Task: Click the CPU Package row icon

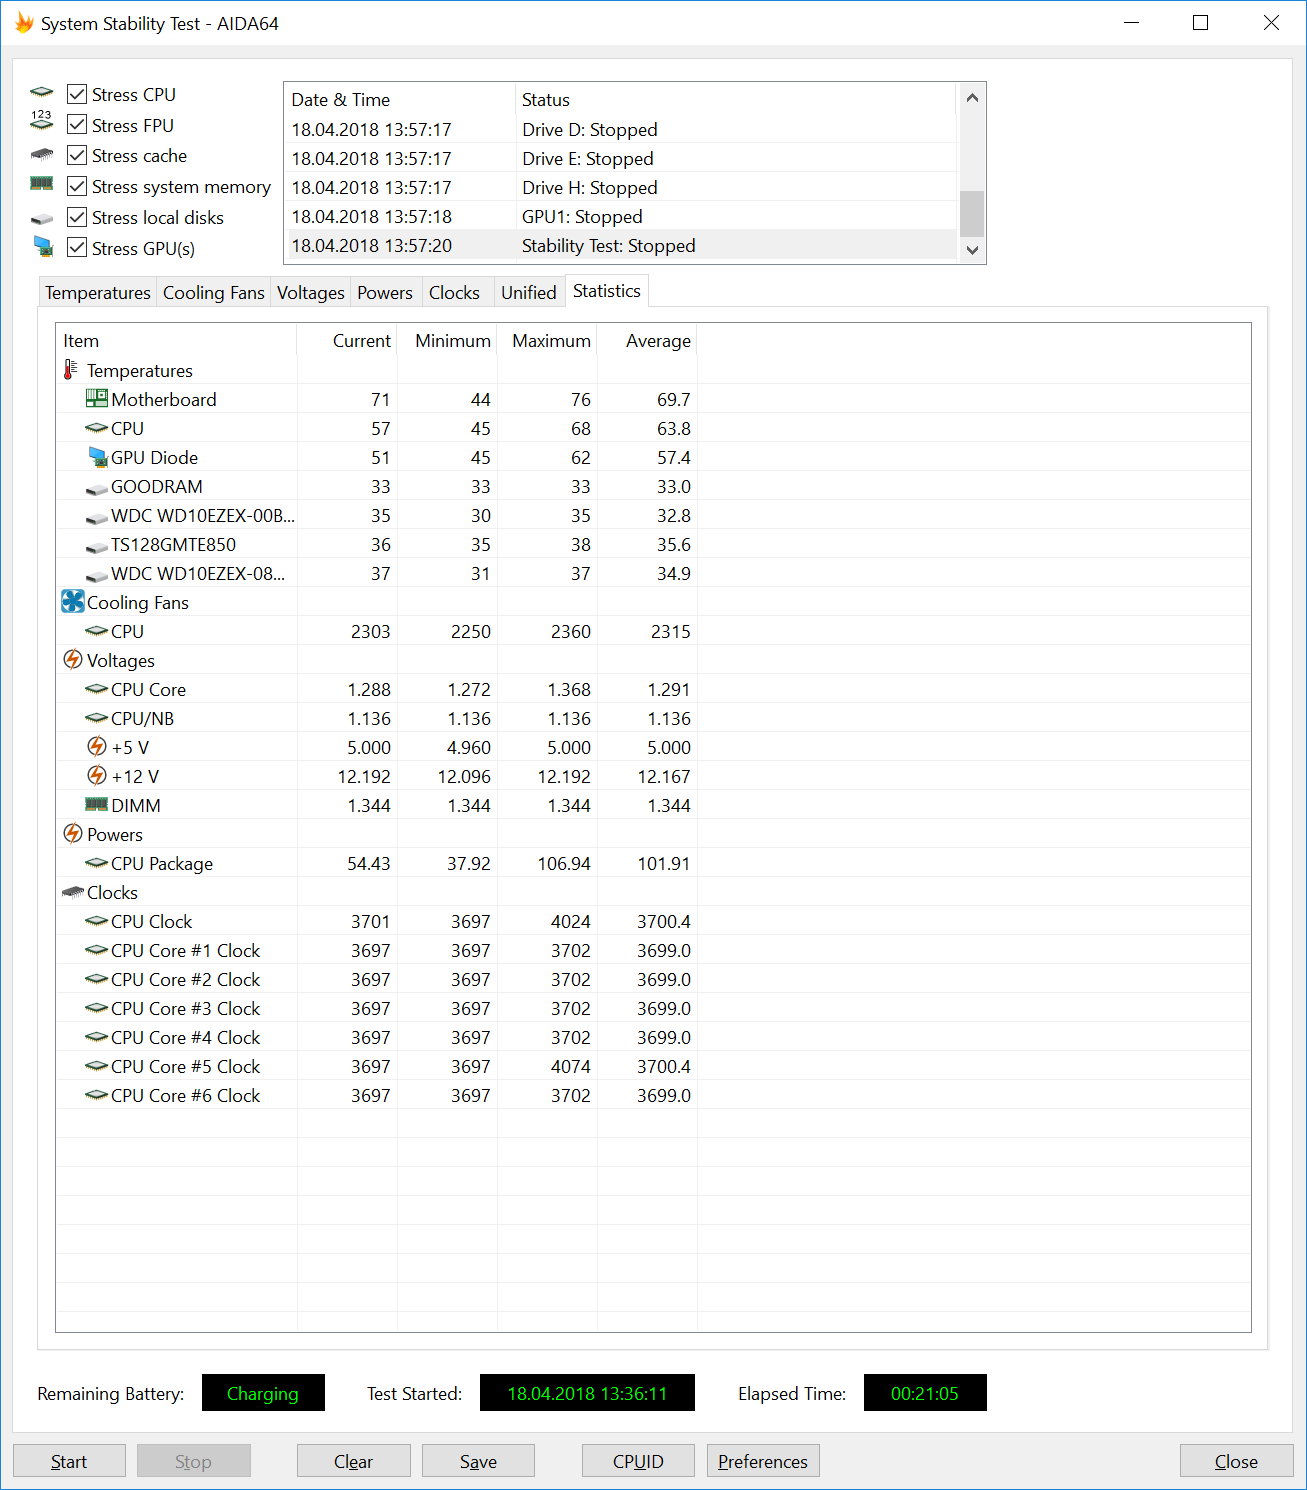Action: [x=96, y=862]
